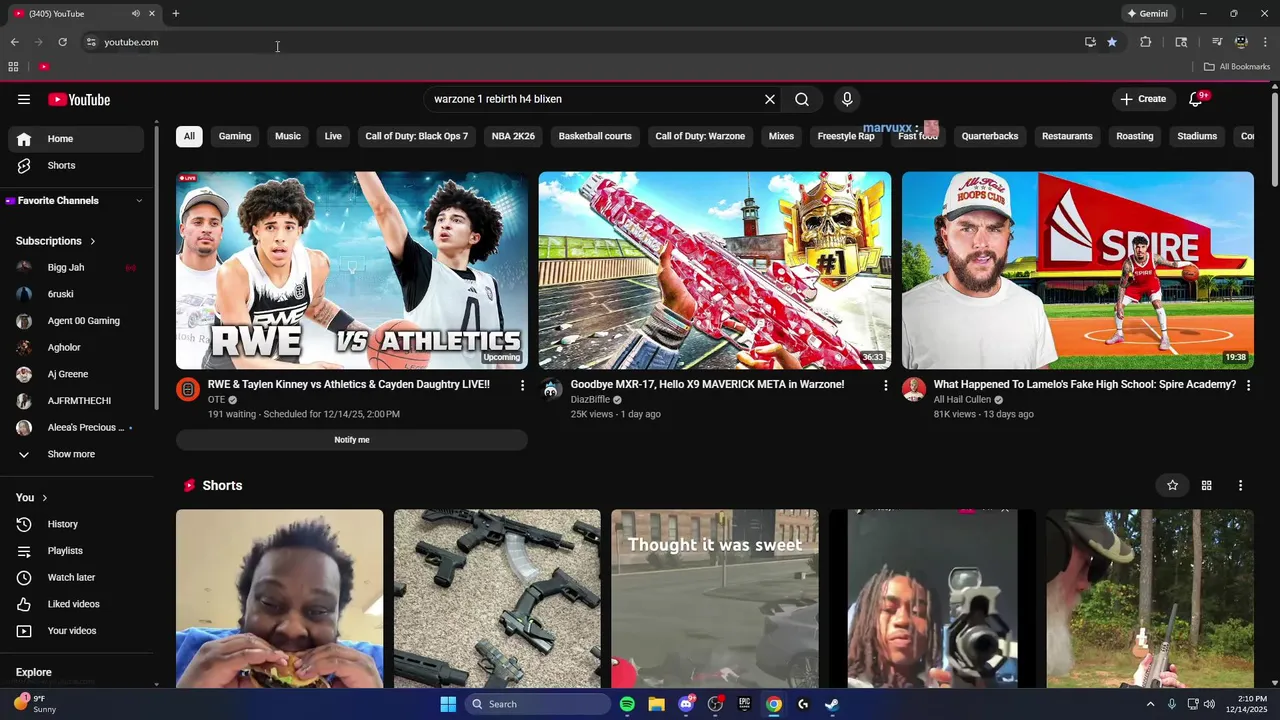Clear the search box with X
The image size is (1280, 720).
tap(770, 99)
